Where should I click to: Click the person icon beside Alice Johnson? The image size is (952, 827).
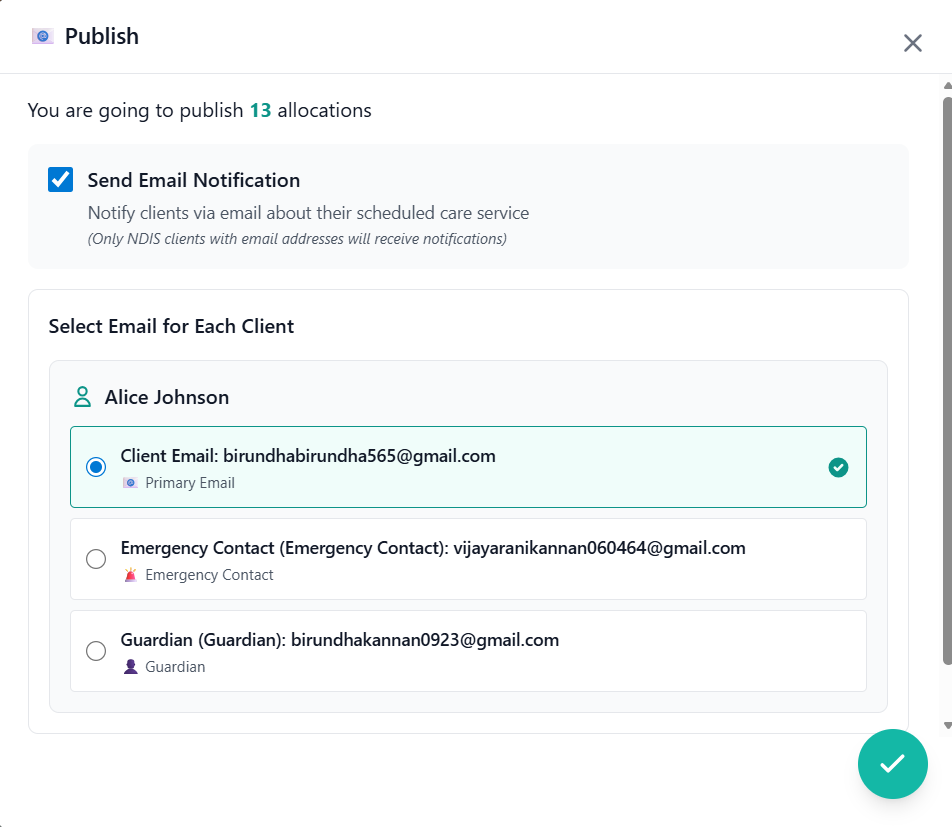(83, 397)
